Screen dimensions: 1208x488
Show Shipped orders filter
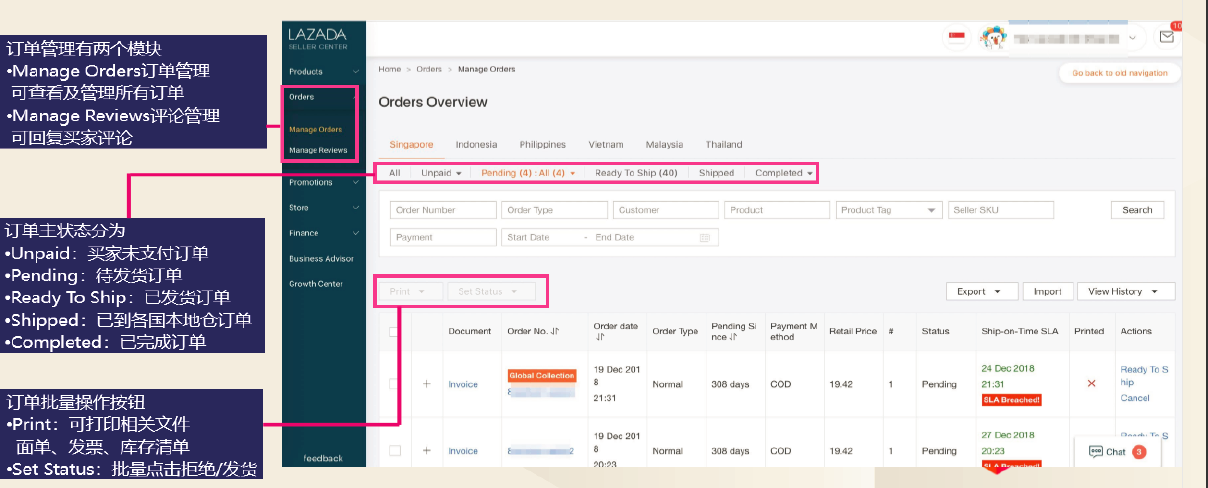716,173
